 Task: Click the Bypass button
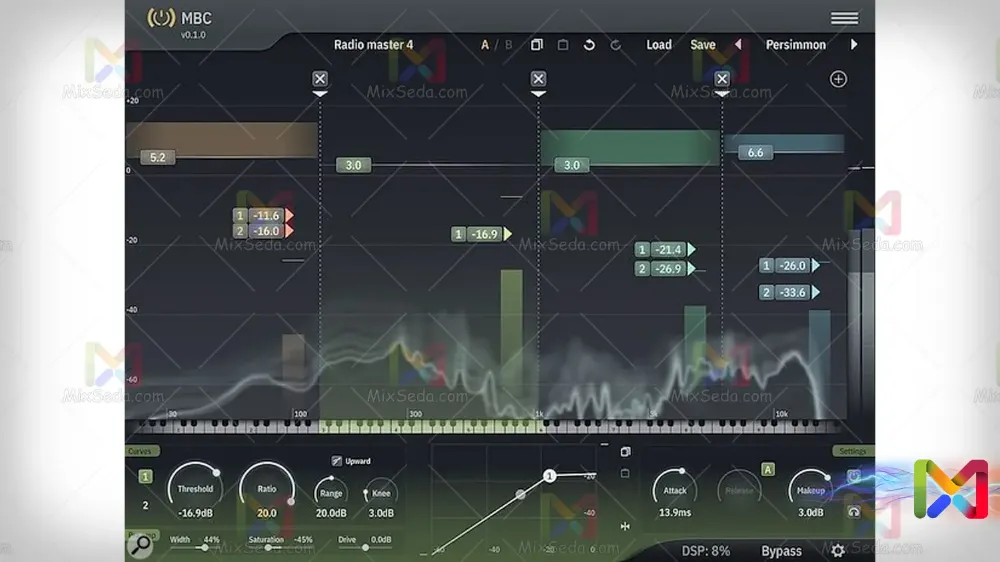tap(781, 551)
